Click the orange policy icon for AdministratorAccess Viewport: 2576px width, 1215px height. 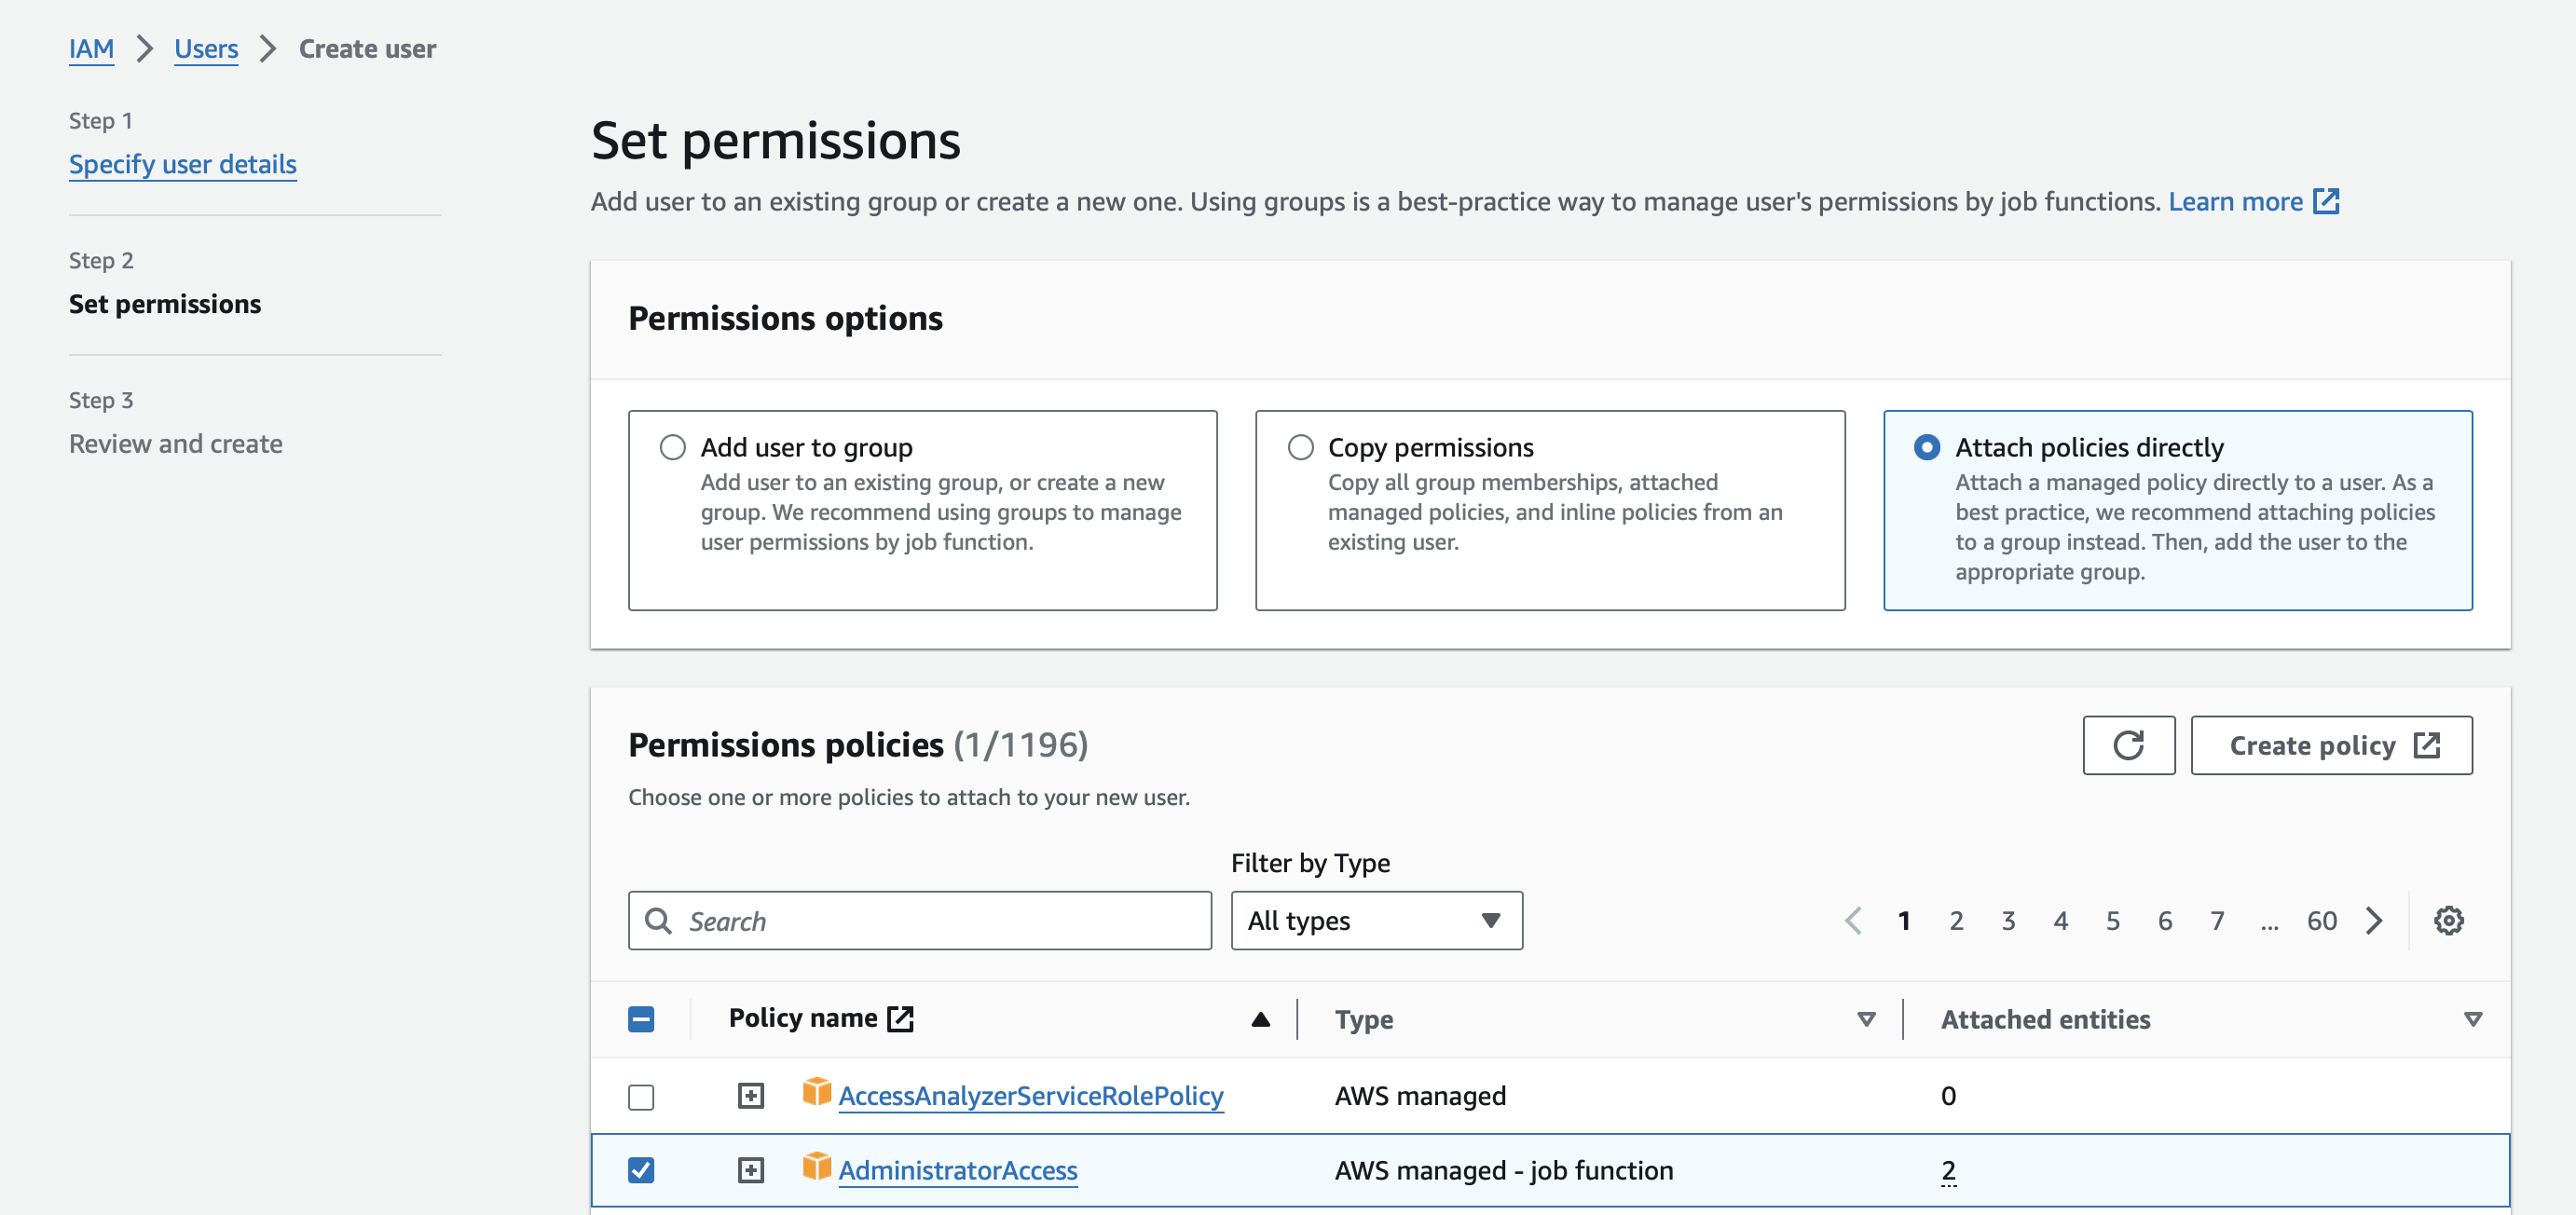tap(816, 1166)
